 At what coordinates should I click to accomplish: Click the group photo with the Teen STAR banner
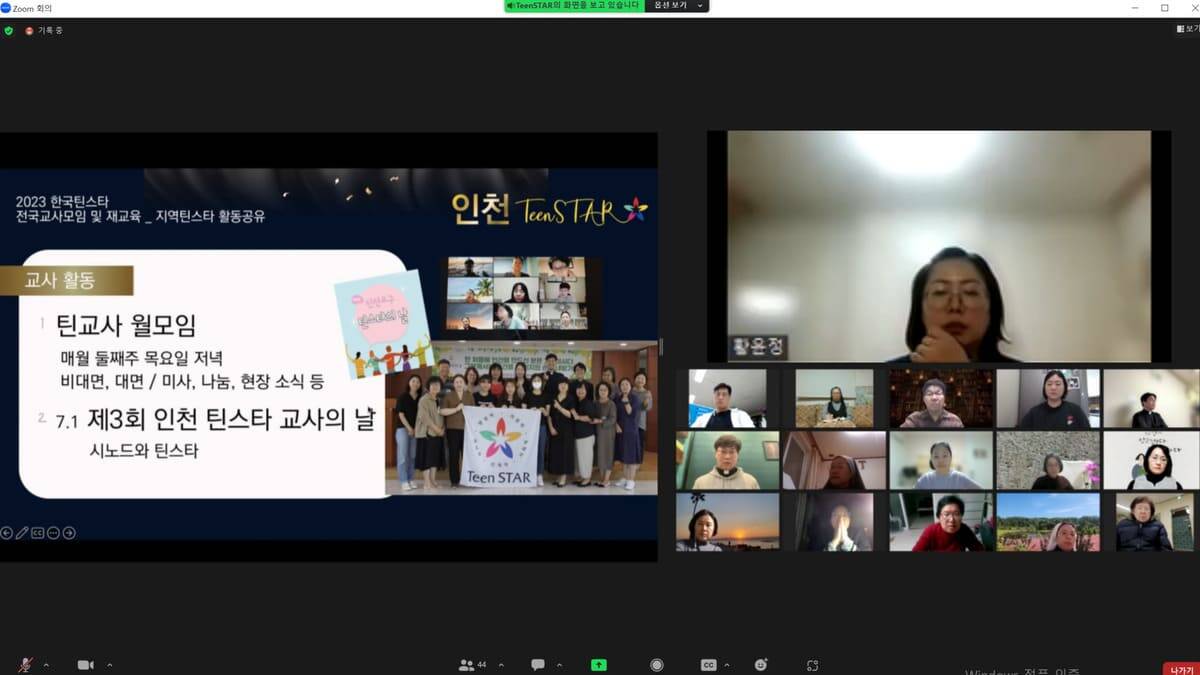click(521, 420)
